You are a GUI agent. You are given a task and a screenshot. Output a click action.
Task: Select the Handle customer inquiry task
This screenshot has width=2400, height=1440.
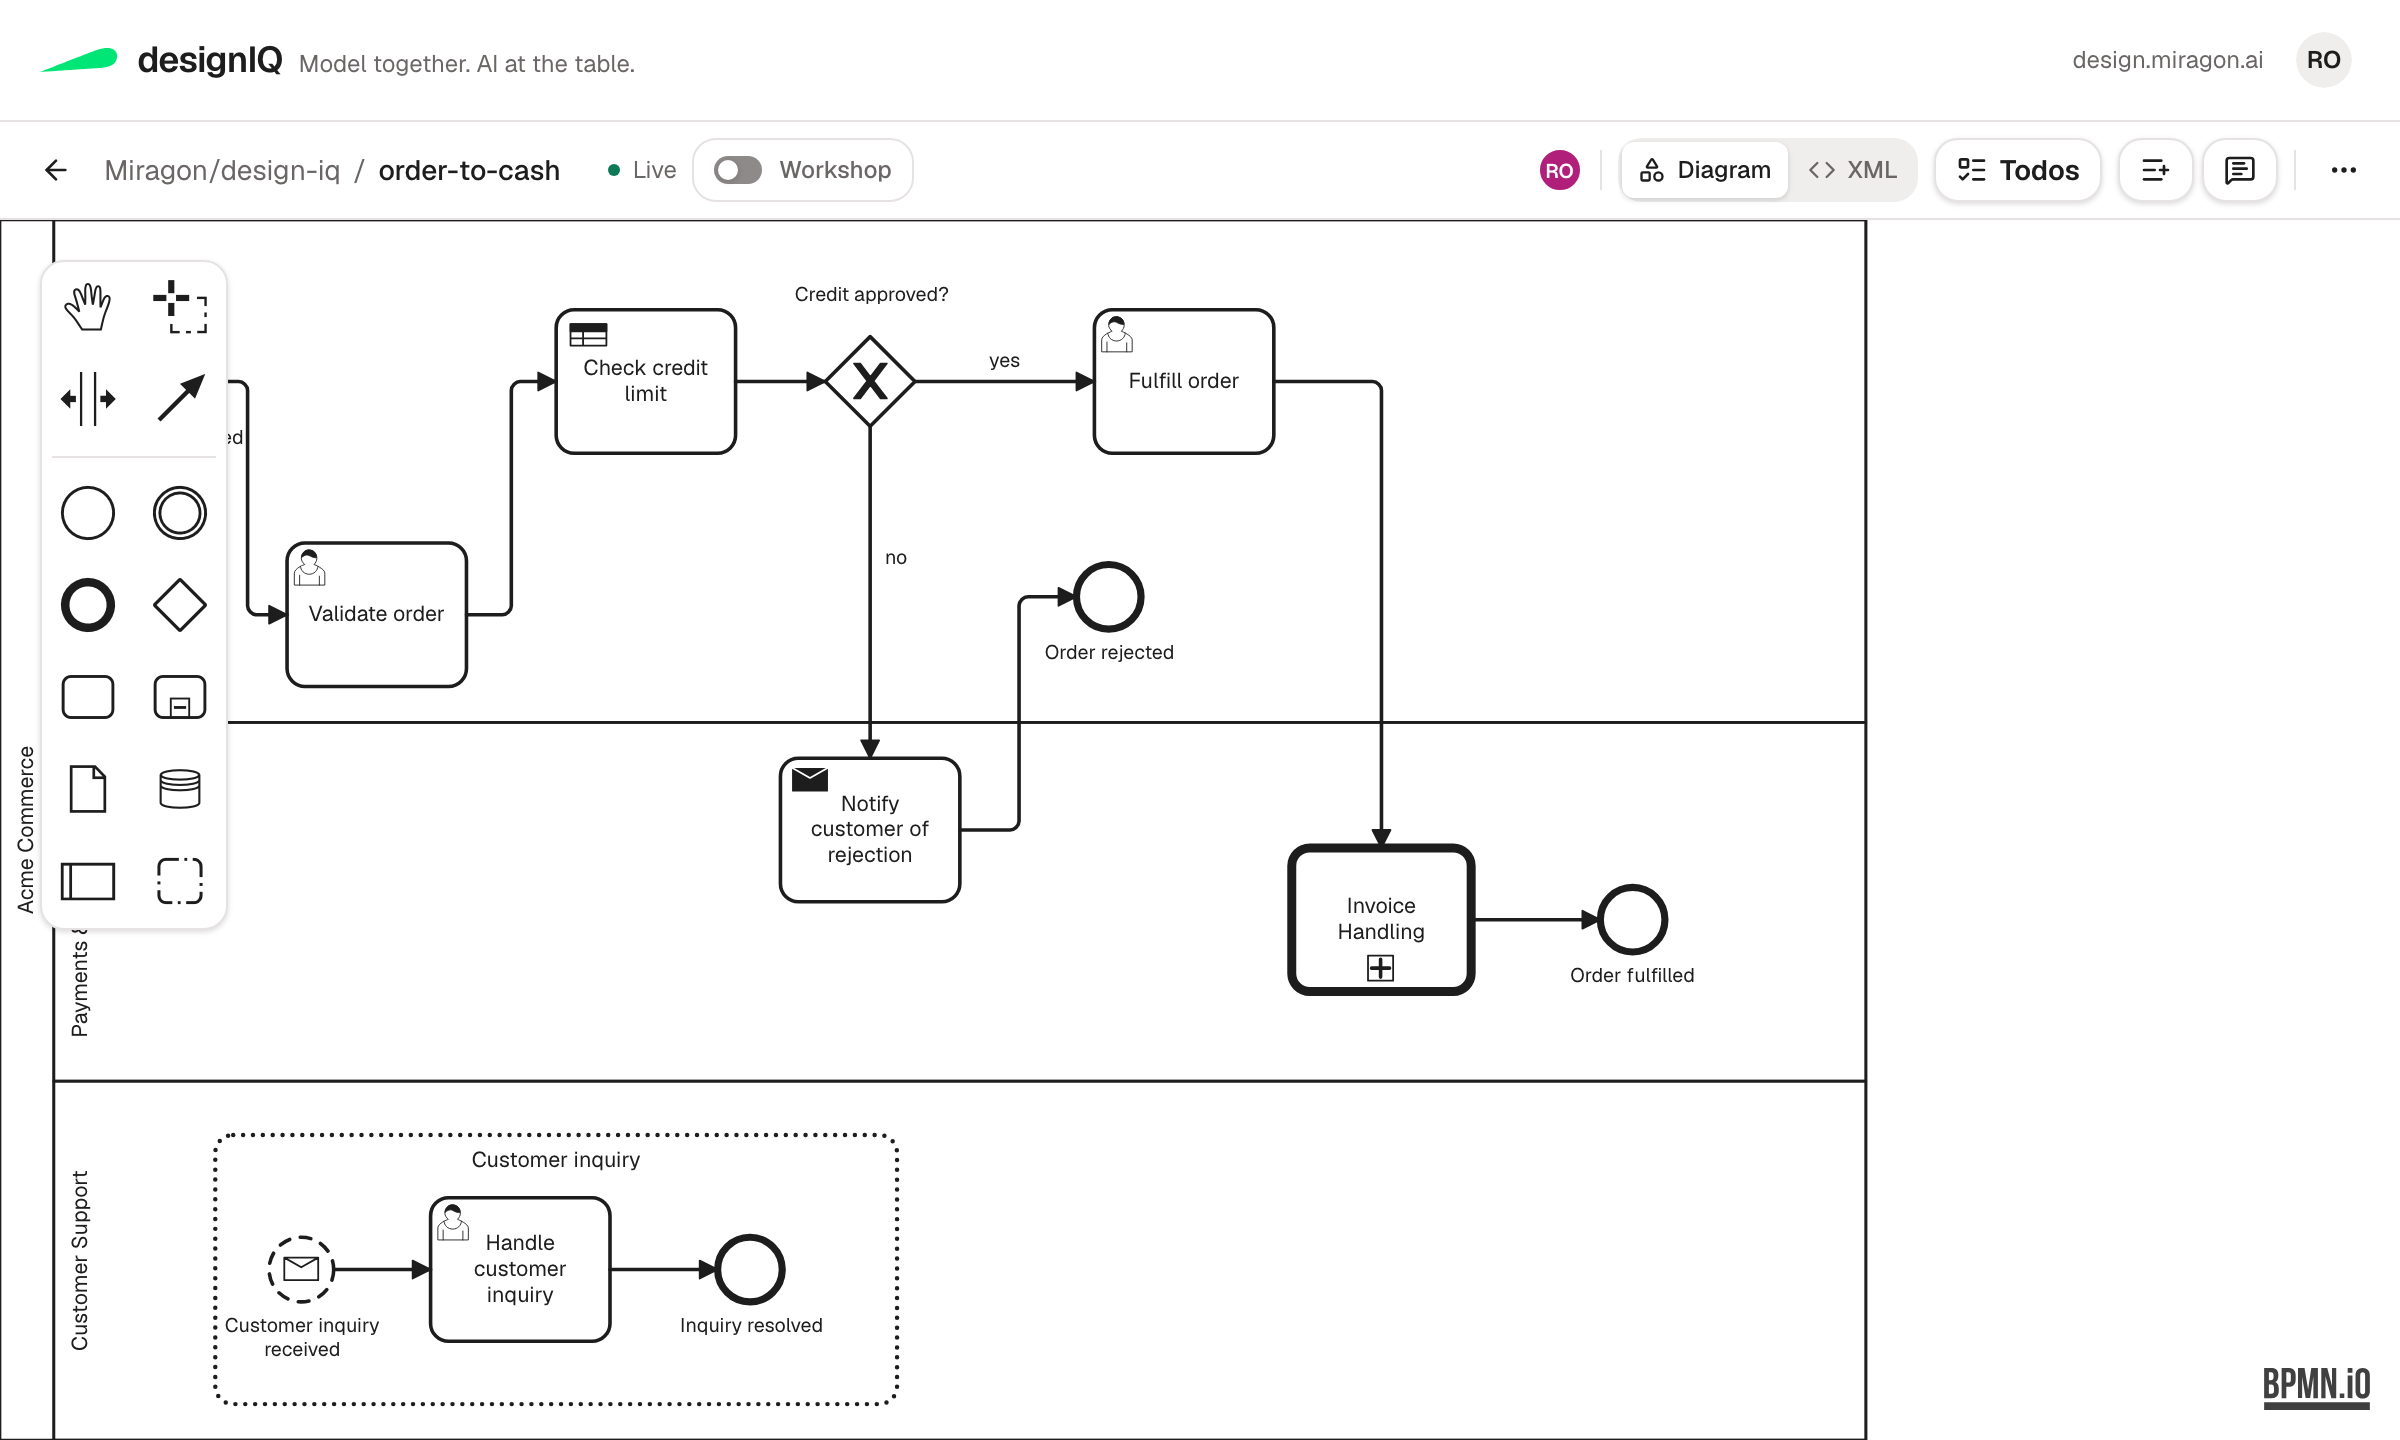click(x=520, y=1269)
